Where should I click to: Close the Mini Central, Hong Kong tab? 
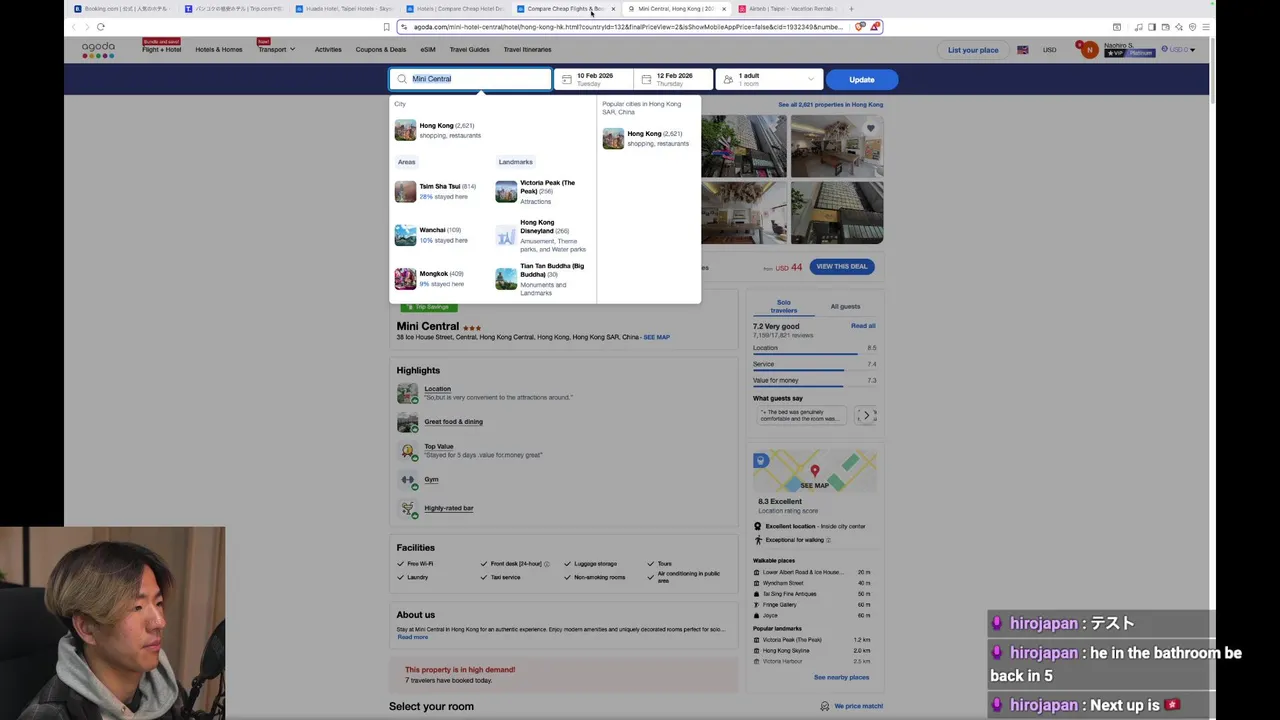point(724,9)
